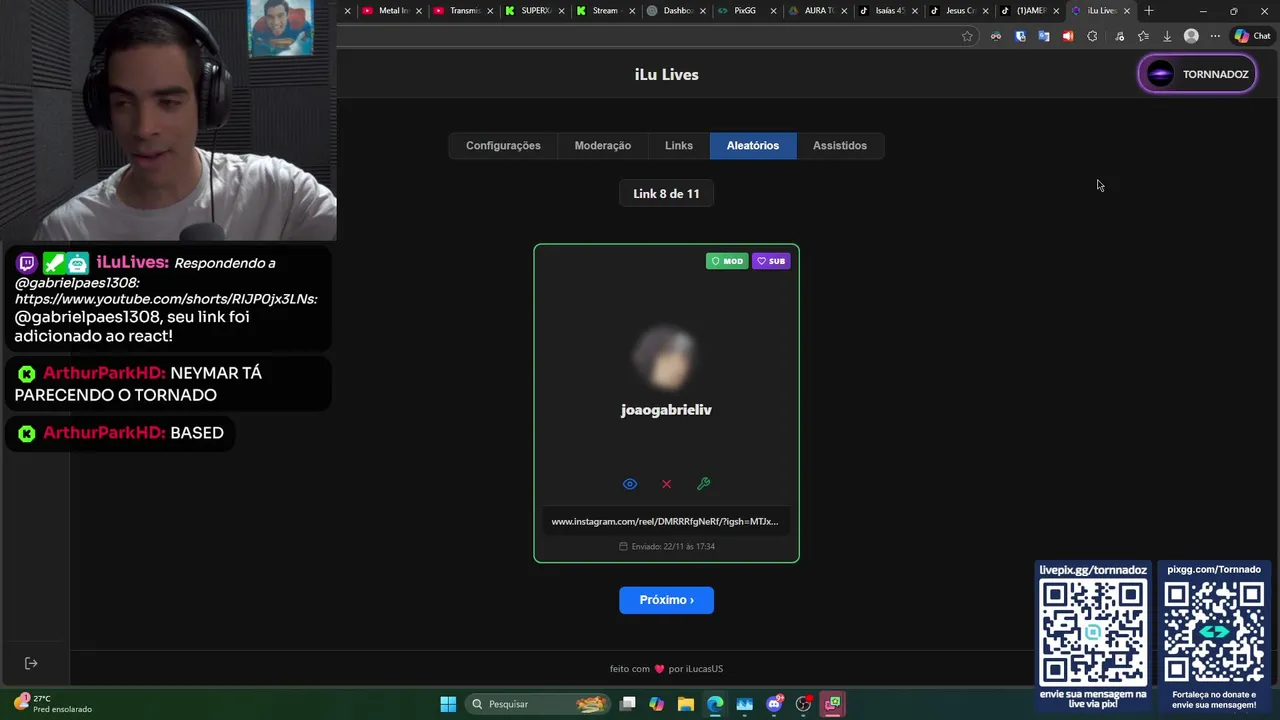
Task: Click joaogabrieliv's blurred avatar
Action: [666, 358]
